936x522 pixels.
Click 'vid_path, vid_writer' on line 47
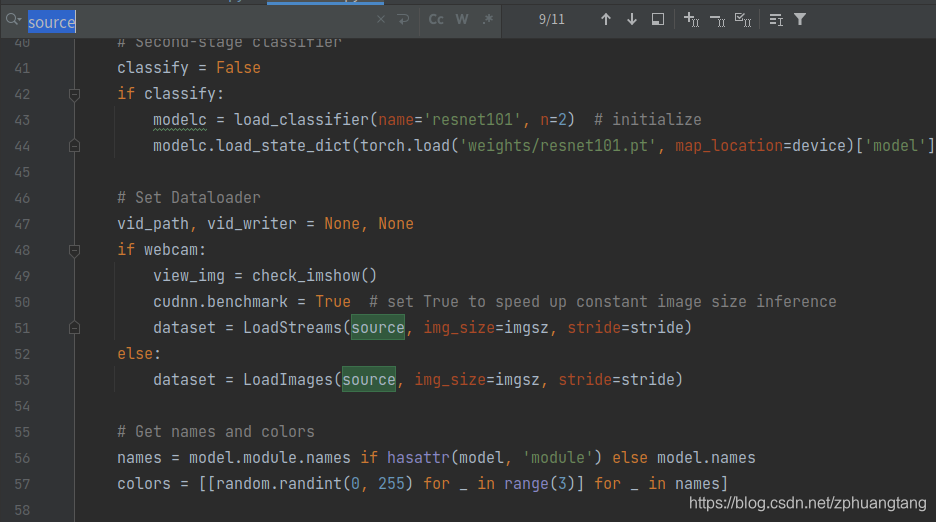tap(207, 223)
